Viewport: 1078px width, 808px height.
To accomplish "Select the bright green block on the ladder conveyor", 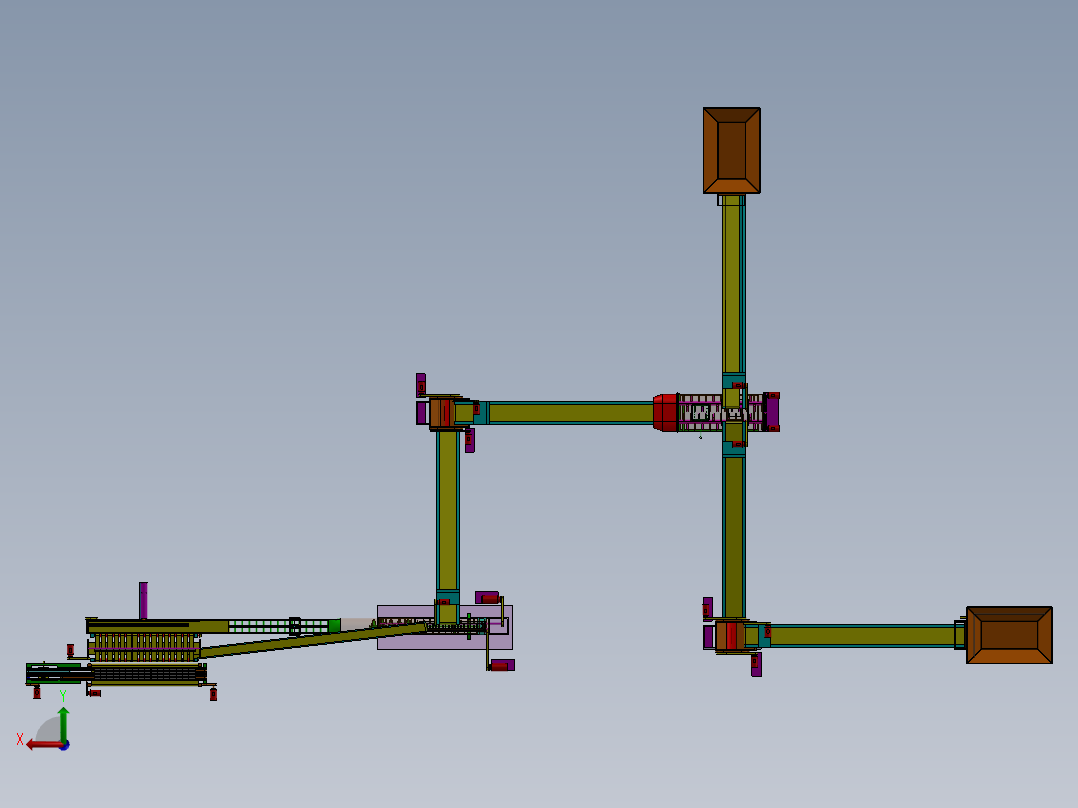I will click(334, 626).
